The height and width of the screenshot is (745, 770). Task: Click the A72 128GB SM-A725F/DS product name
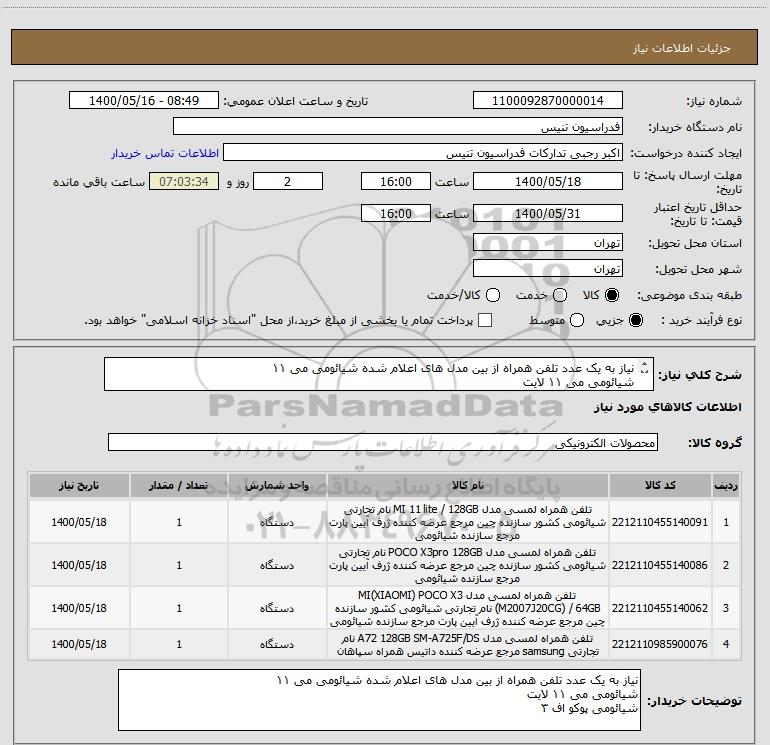(x=468, y=645)
